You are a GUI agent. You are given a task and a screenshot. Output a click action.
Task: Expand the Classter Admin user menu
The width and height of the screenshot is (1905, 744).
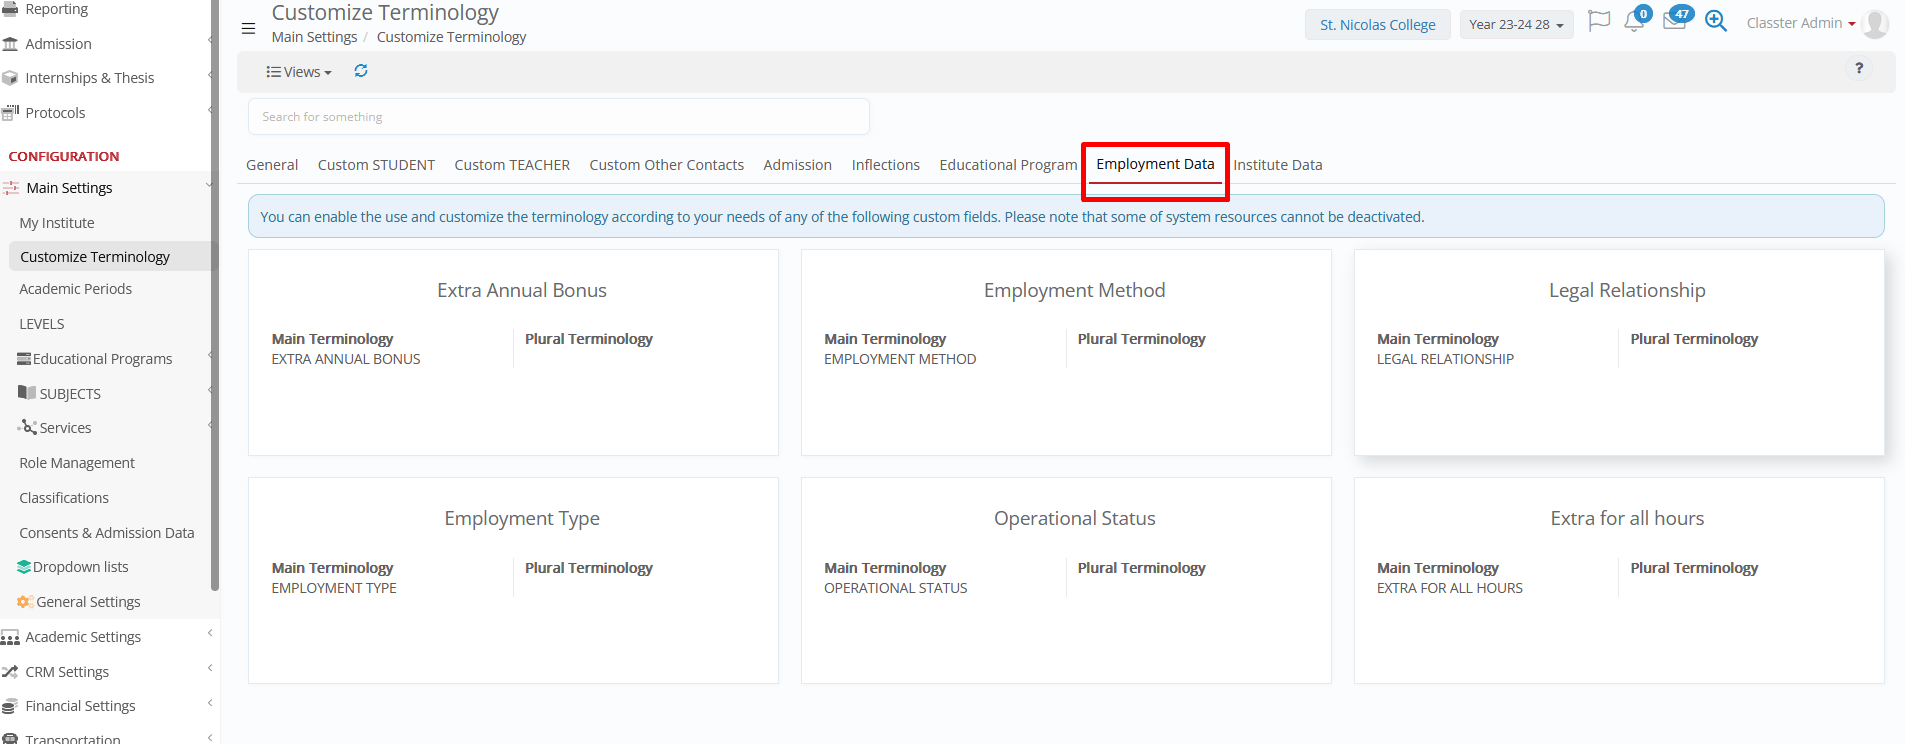click(1800, 23)
